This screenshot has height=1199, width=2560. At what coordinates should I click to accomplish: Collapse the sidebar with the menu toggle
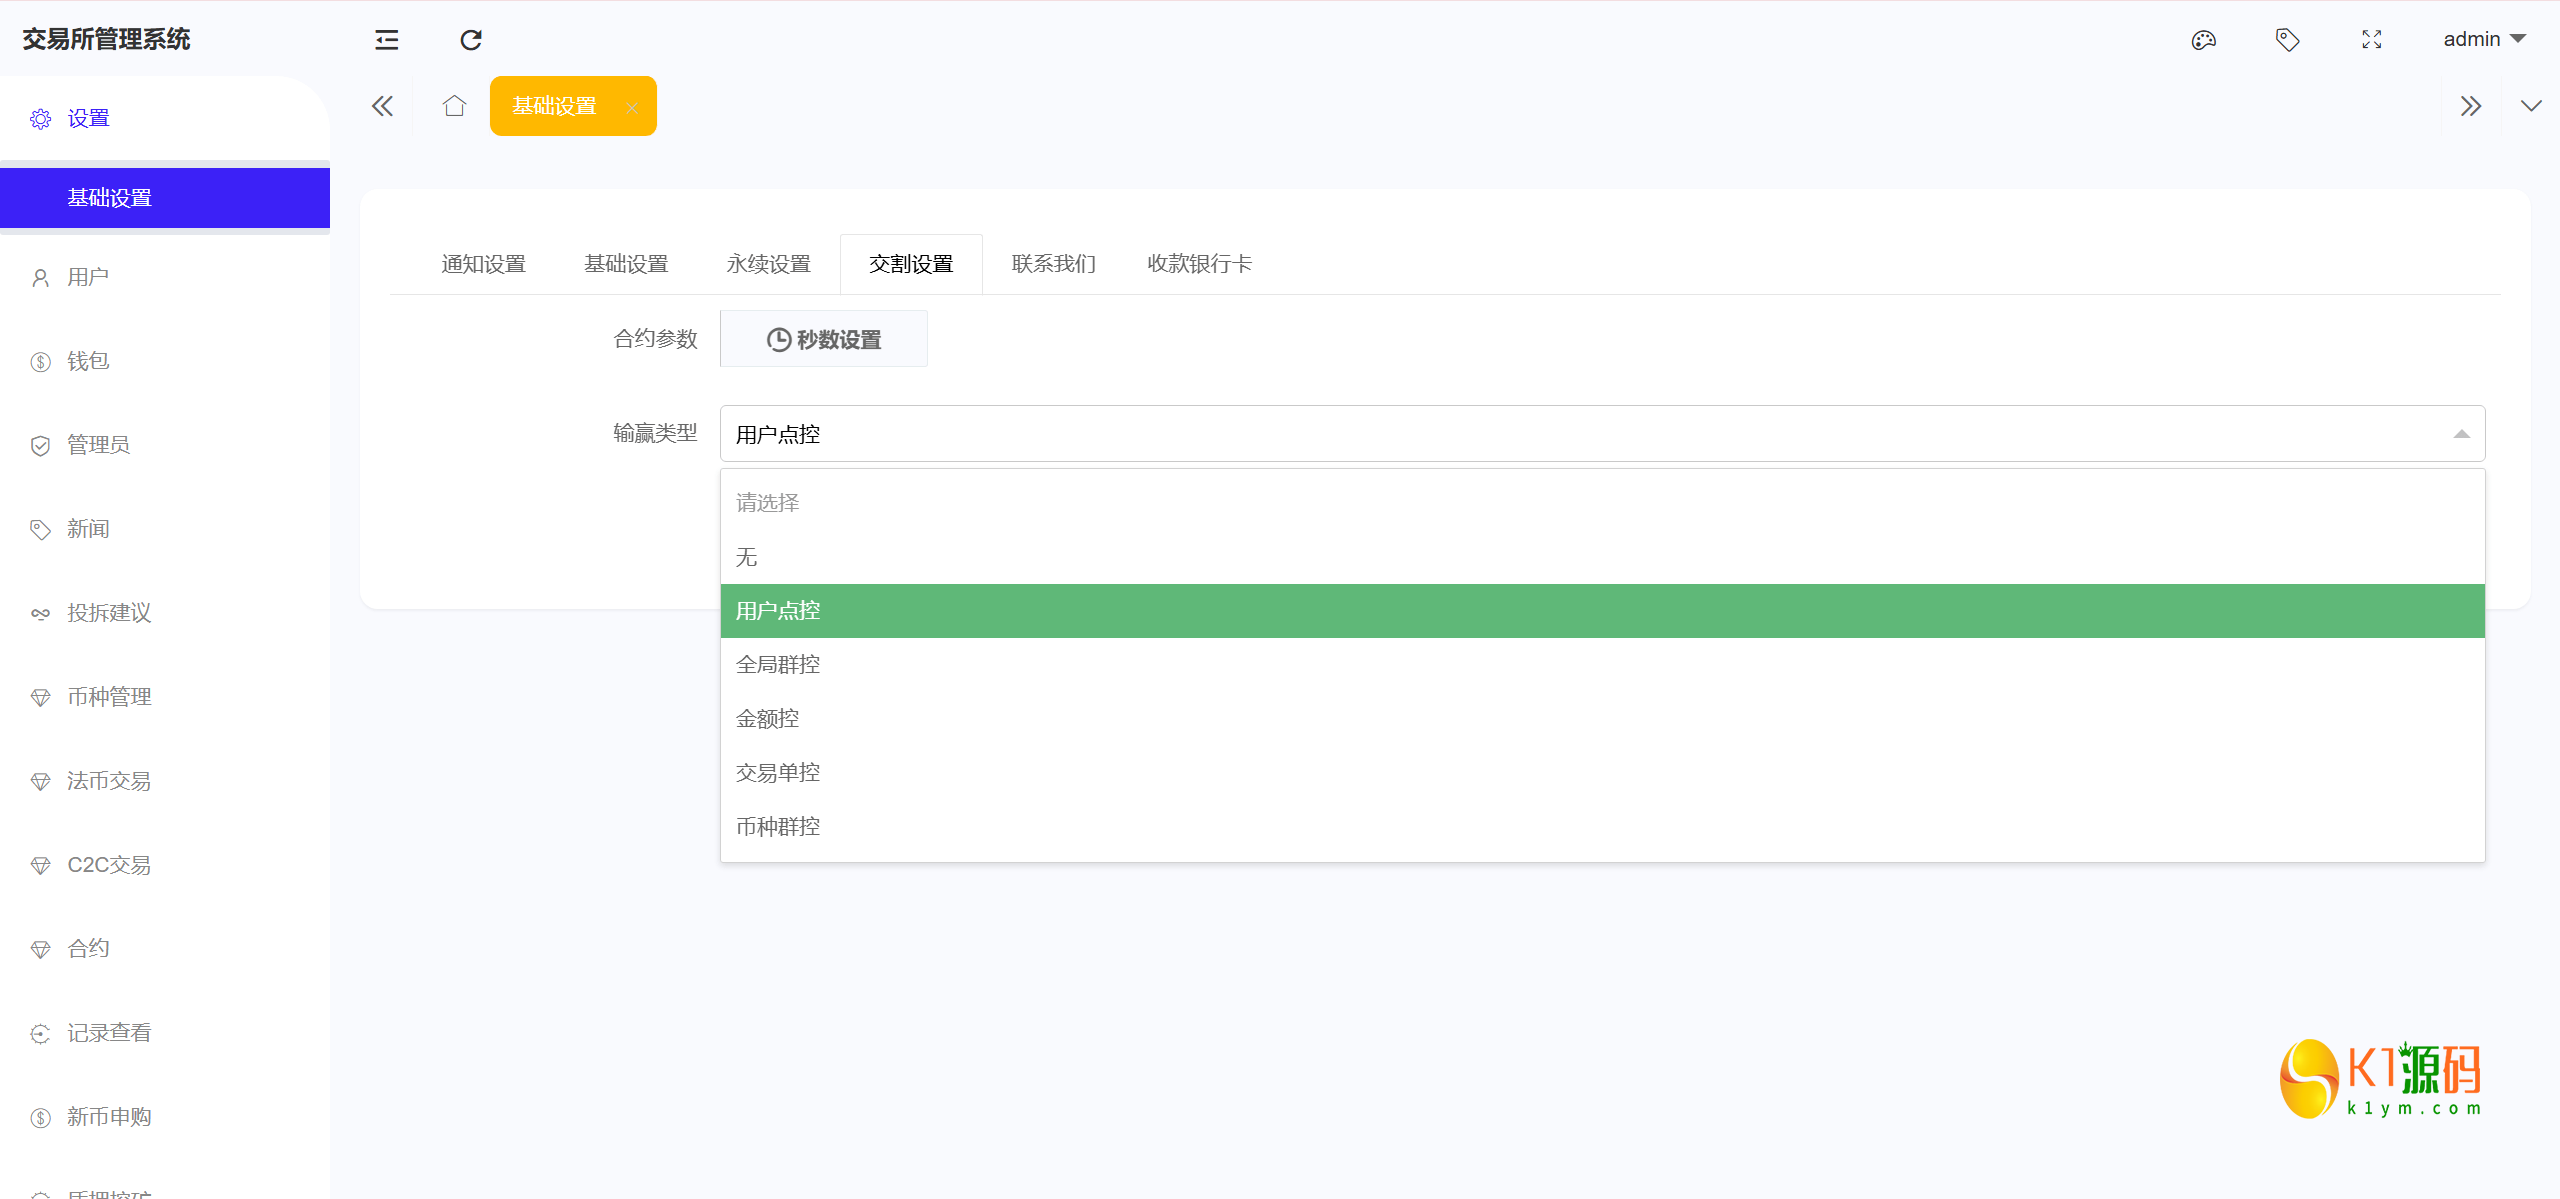(386, 39)
